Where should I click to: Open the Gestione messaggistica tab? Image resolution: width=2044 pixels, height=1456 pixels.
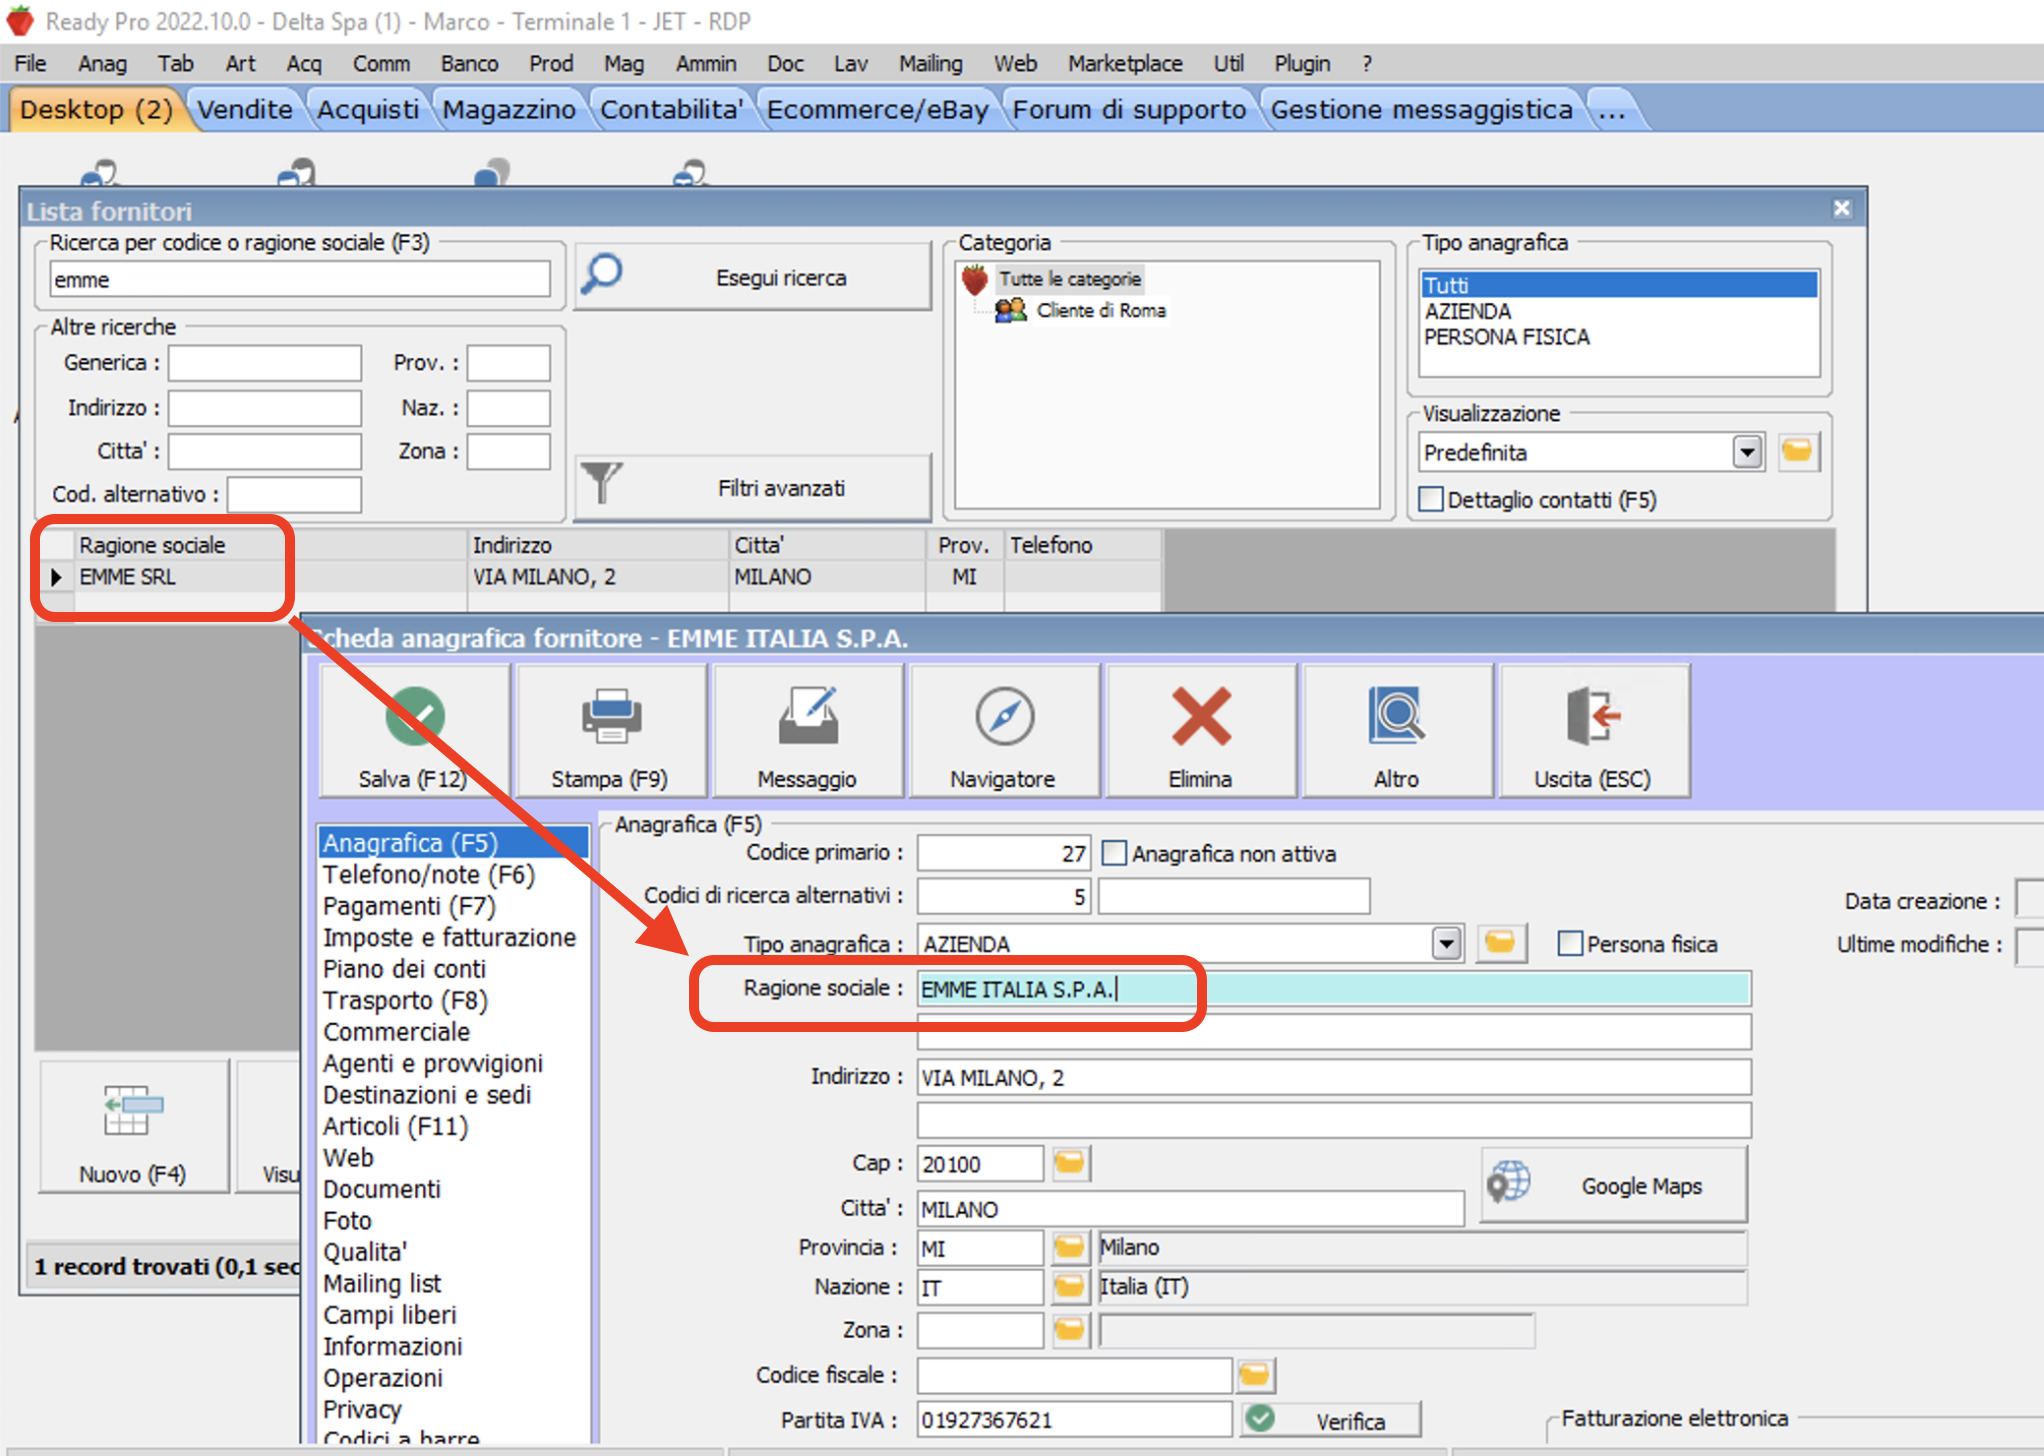pos(1421,109)
